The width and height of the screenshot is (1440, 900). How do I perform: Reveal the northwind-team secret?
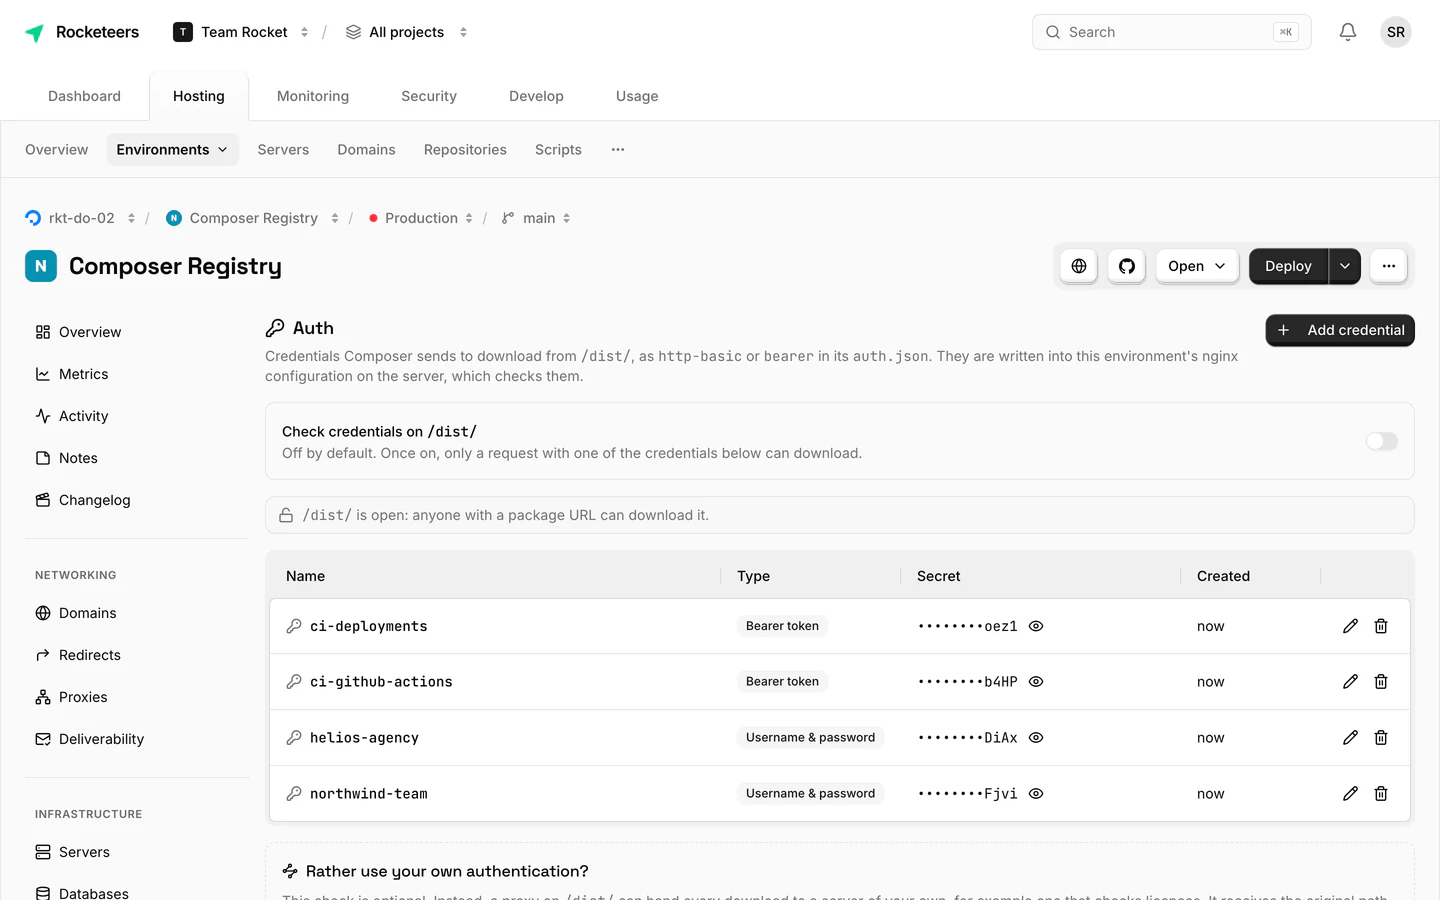(1036, 794)
